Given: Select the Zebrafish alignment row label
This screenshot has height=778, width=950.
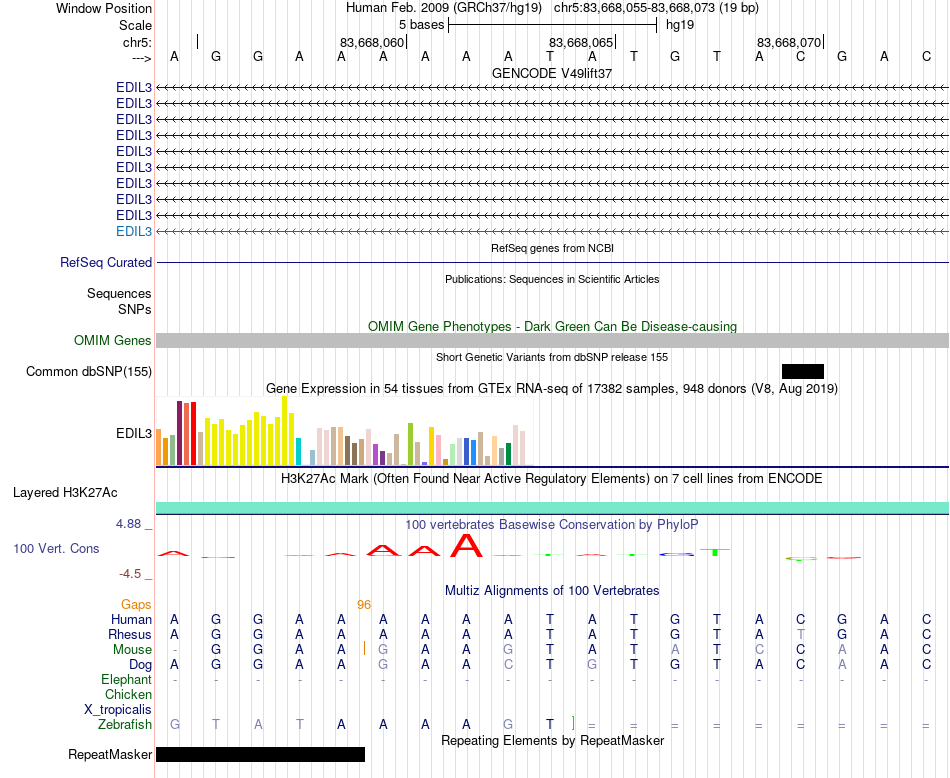Looking at the screenshot, I should coord(125,725).
